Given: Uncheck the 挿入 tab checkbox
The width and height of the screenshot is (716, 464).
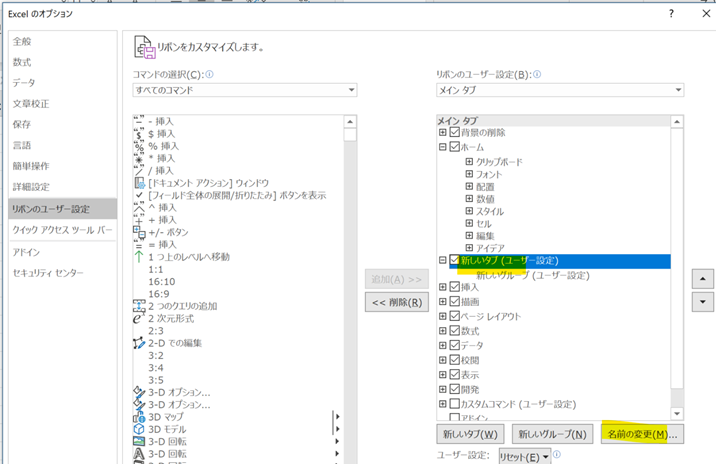Looking at the screenshot, I should tap(454, 287).
